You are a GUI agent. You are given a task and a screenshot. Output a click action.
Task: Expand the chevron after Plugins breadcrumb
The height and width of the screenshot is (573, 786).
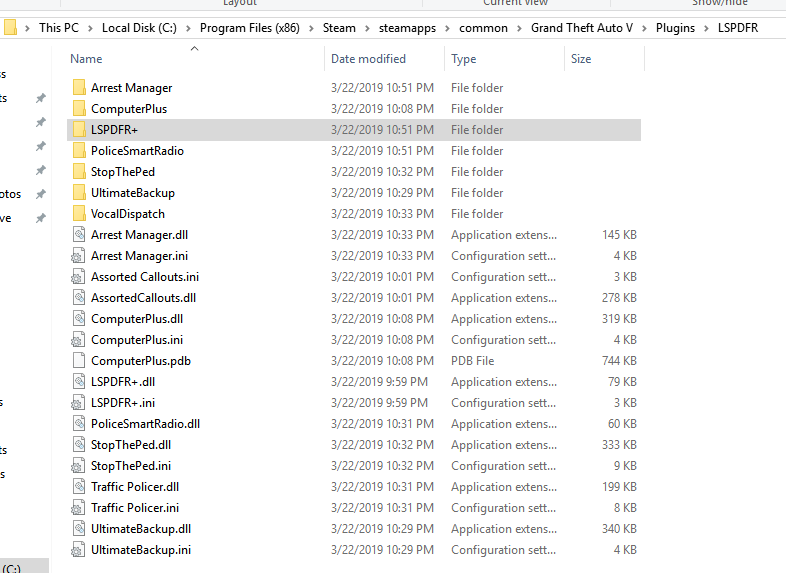[706, 29]
